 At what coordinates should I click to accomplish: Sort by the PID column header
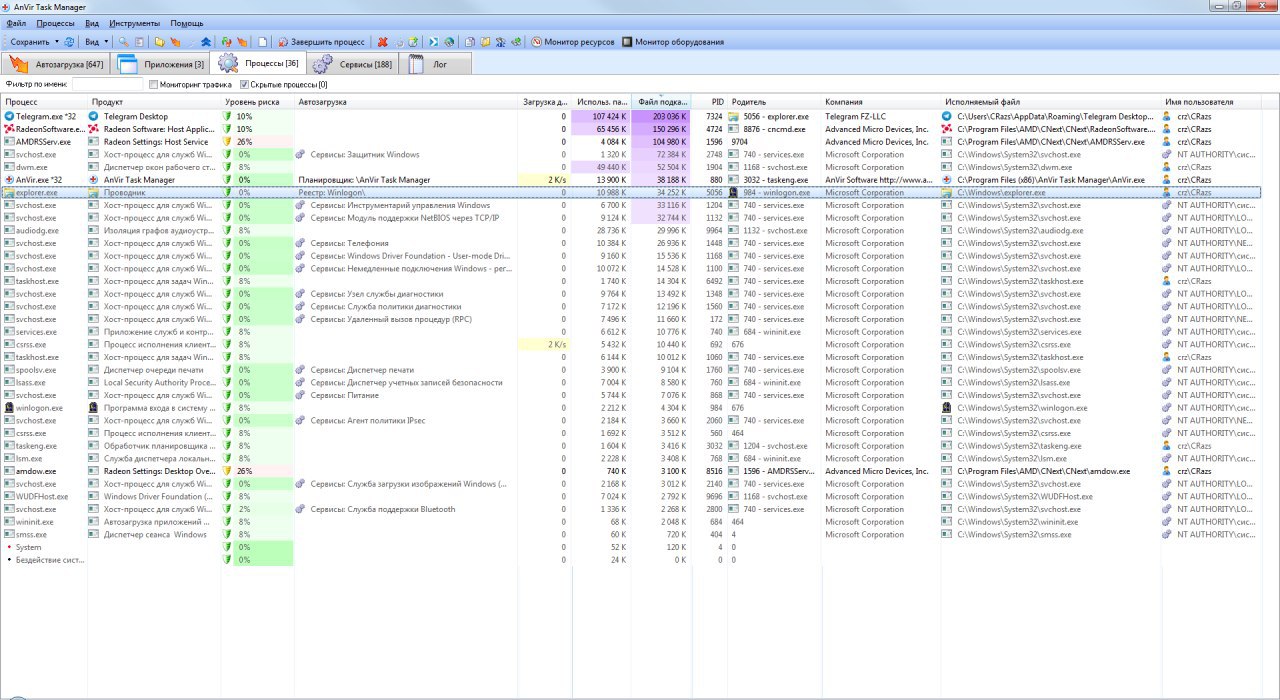coord(709,102)
